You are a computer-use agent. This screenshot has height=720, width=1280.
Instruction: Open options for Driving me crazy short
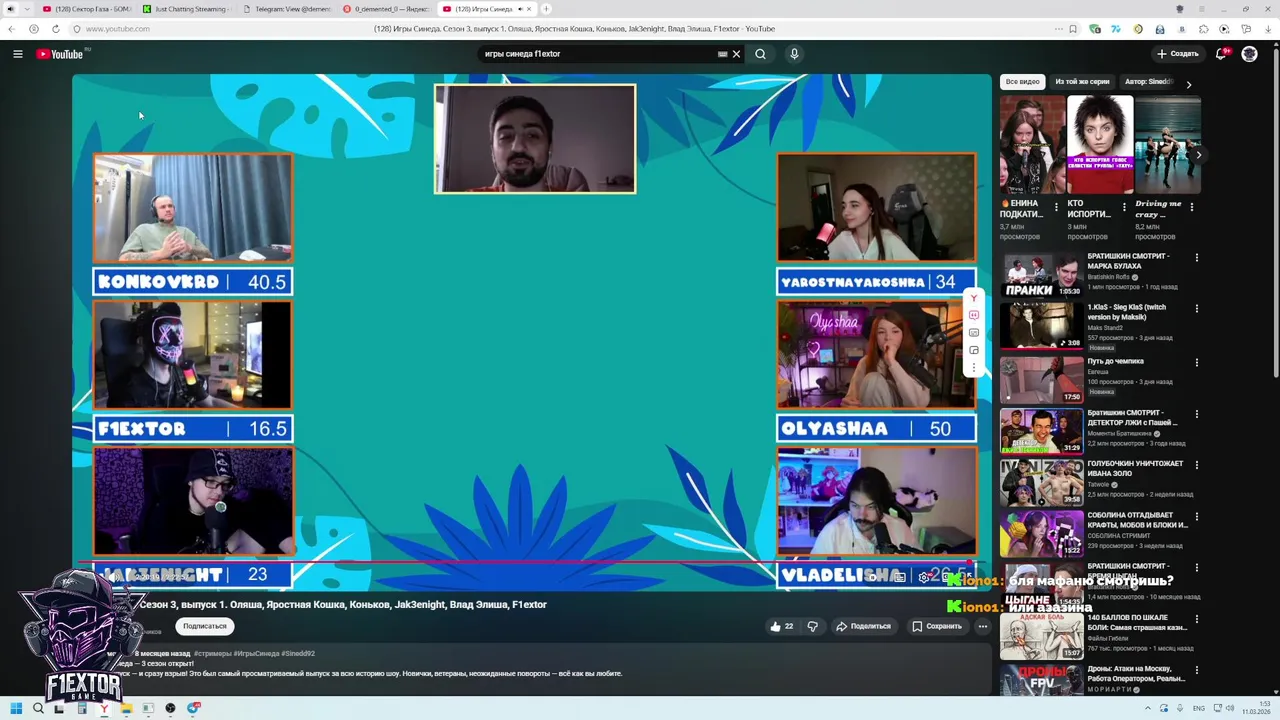pyautogui.click(x=1191, y=207)
